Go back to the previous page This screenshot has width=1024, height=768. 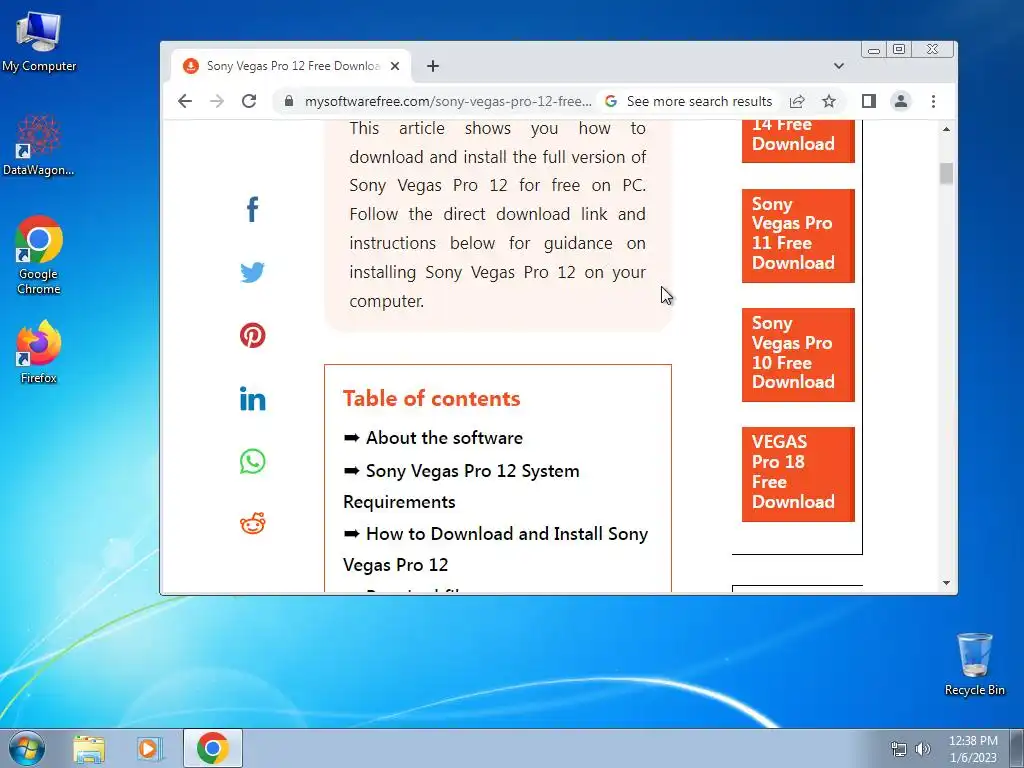point(185,101)
